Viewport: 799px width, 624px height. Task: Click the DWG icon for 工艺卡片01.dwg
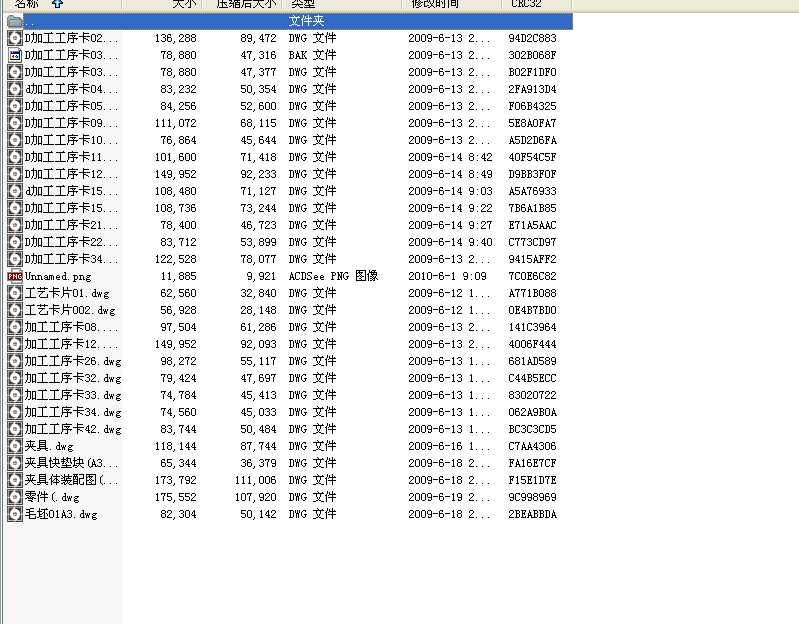[15, 293]
